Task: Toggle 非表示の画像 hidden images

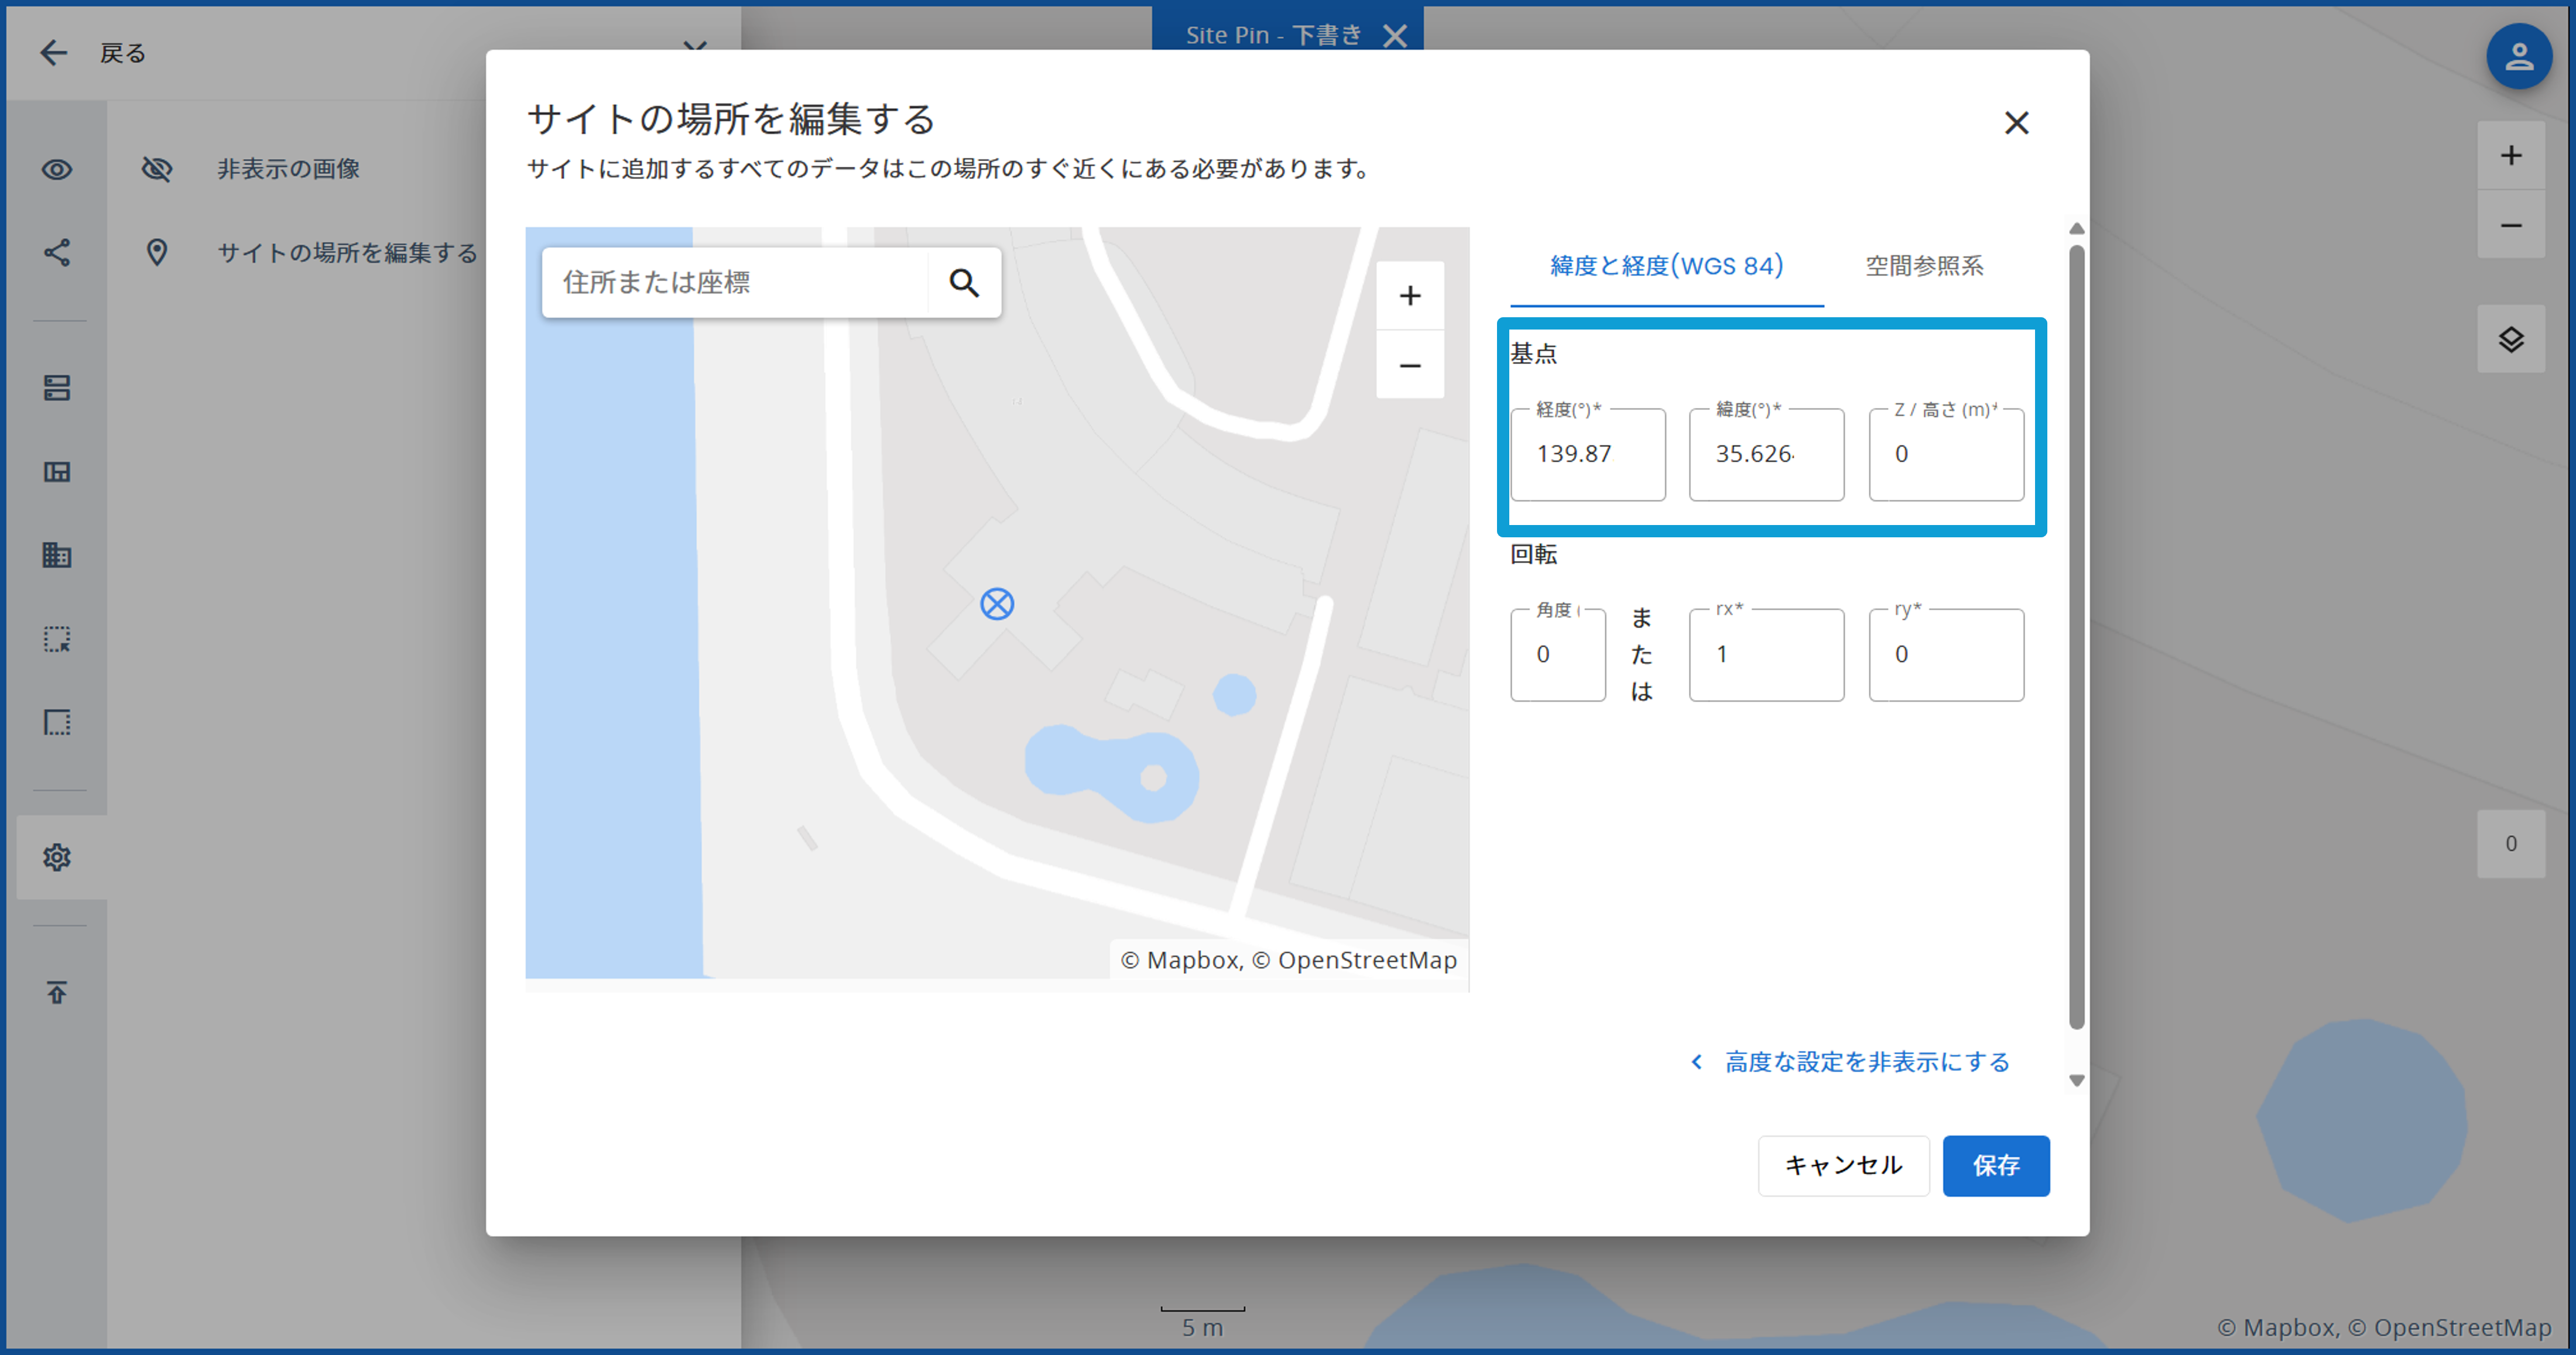Action: point(288,169)
